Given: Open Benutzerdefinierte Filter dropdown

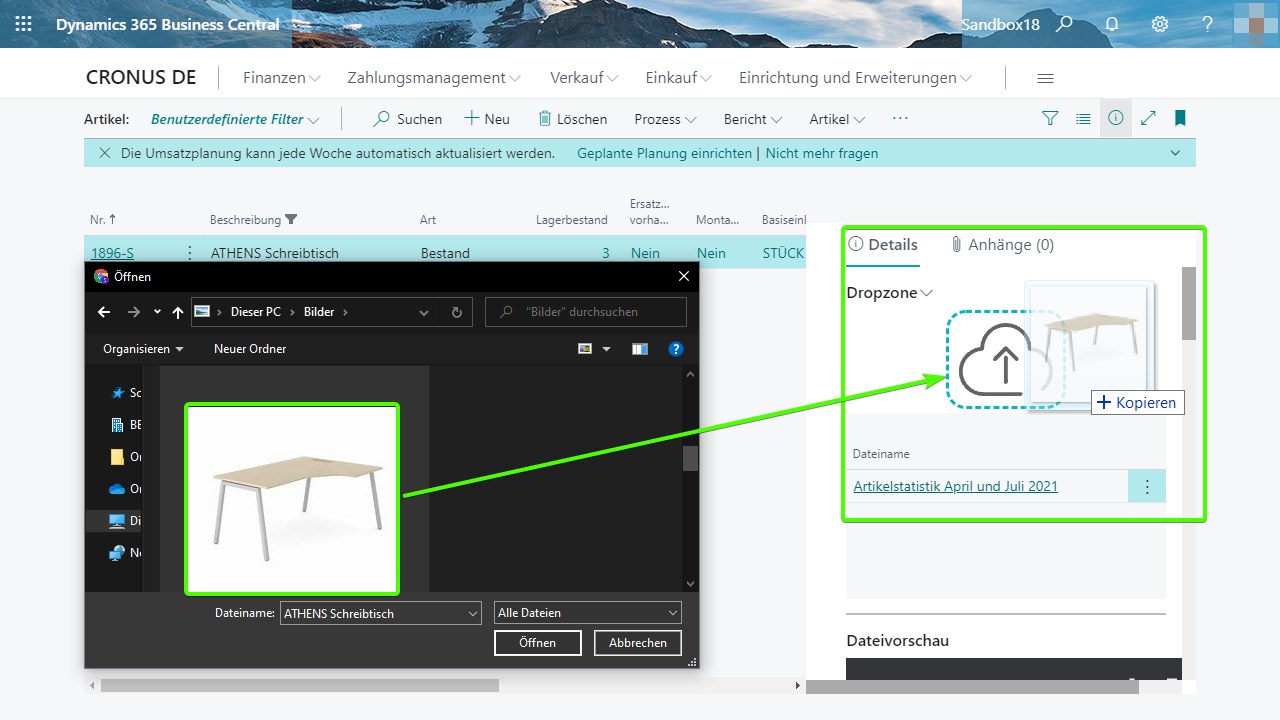Looking at the screenshot, I should 235,119.
